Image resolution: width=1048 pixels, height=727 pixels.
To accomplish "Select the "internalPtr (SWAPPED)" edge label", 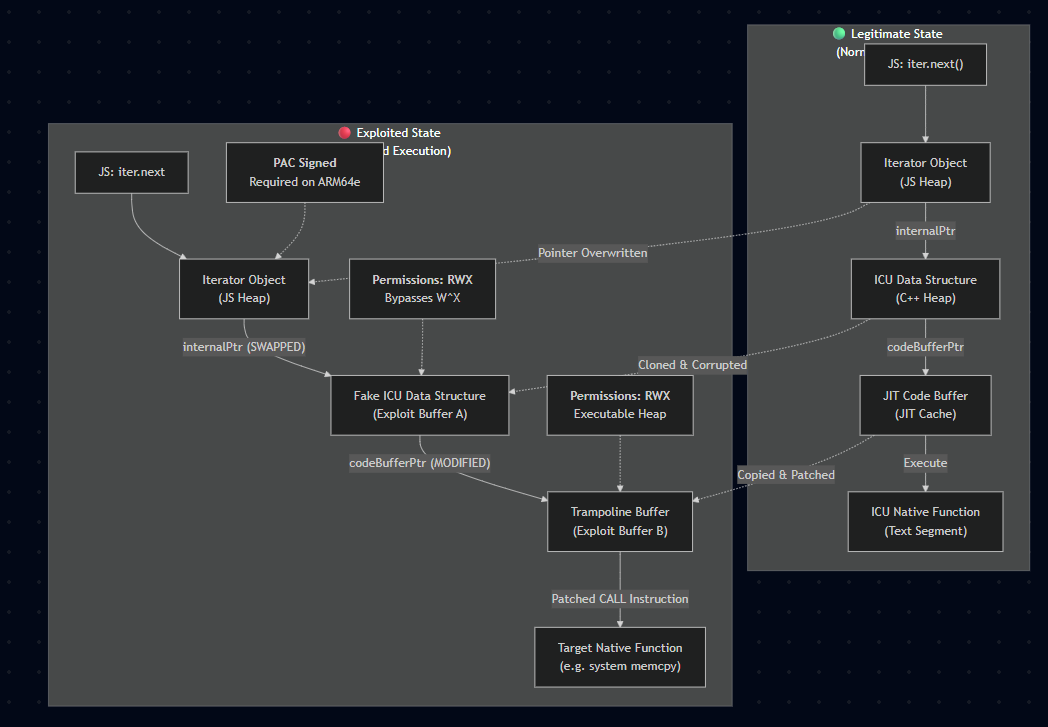I will [x=244, y=347].
